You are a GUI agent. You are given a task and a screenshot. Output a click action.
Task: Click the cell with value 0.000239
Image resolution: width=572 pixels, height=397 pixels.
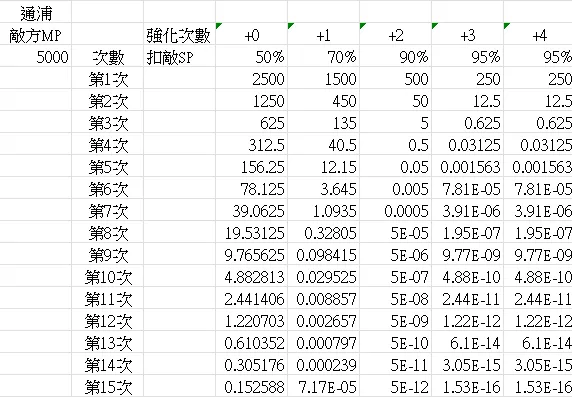[x=324, y=364]
